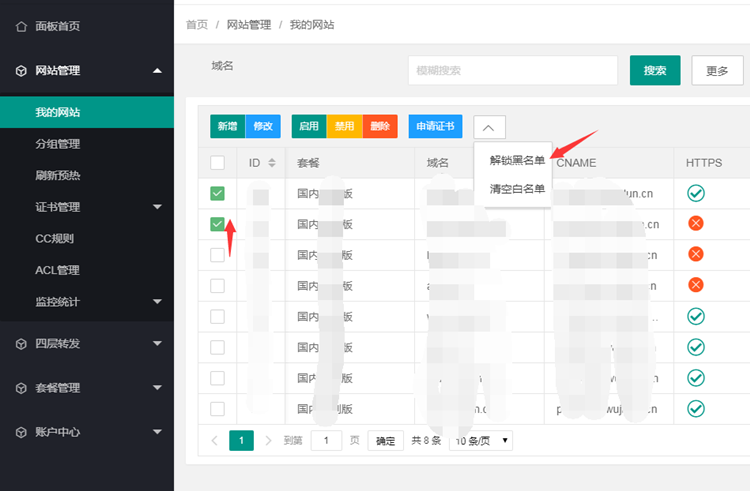Click the orange HTTPS cross in second row

(x=696, y=224)
